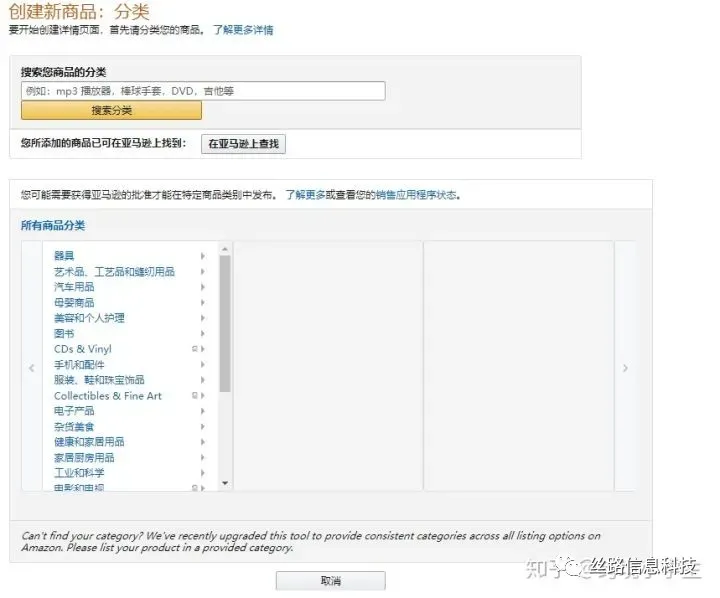Click the lock icon beside Collectibles & Fine Art
The height and width of the screenshot is (598, 720).
click(195, 395)
